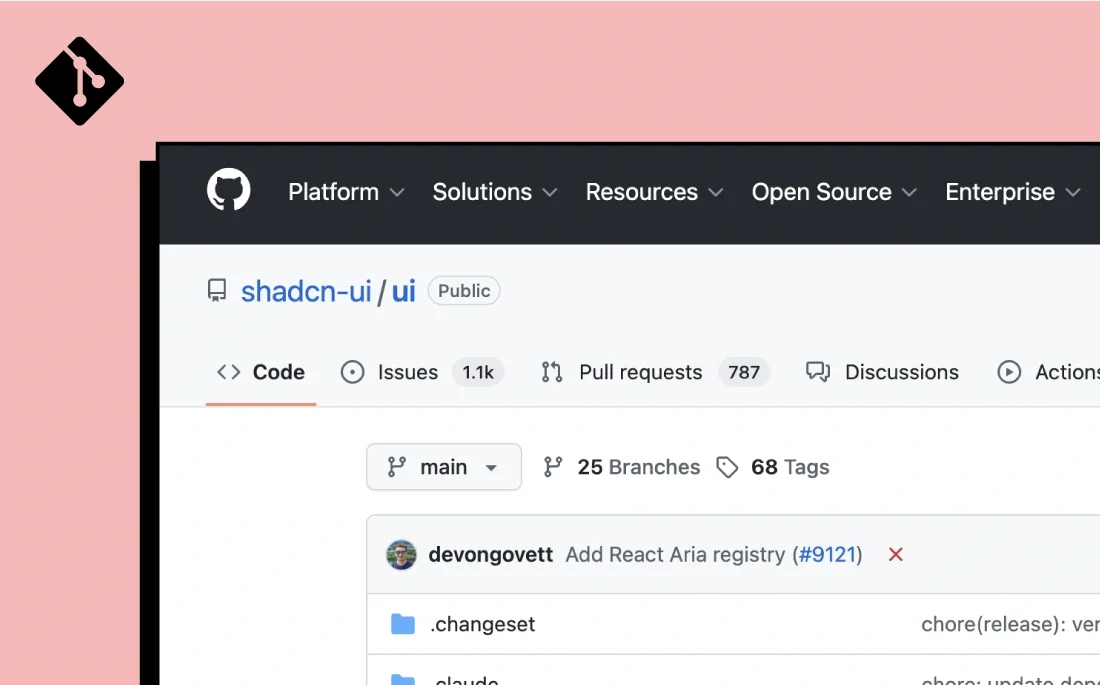Select the Code tab
Image resolution: width=1100 pixels, height=685 pixels.
point(261,372)
